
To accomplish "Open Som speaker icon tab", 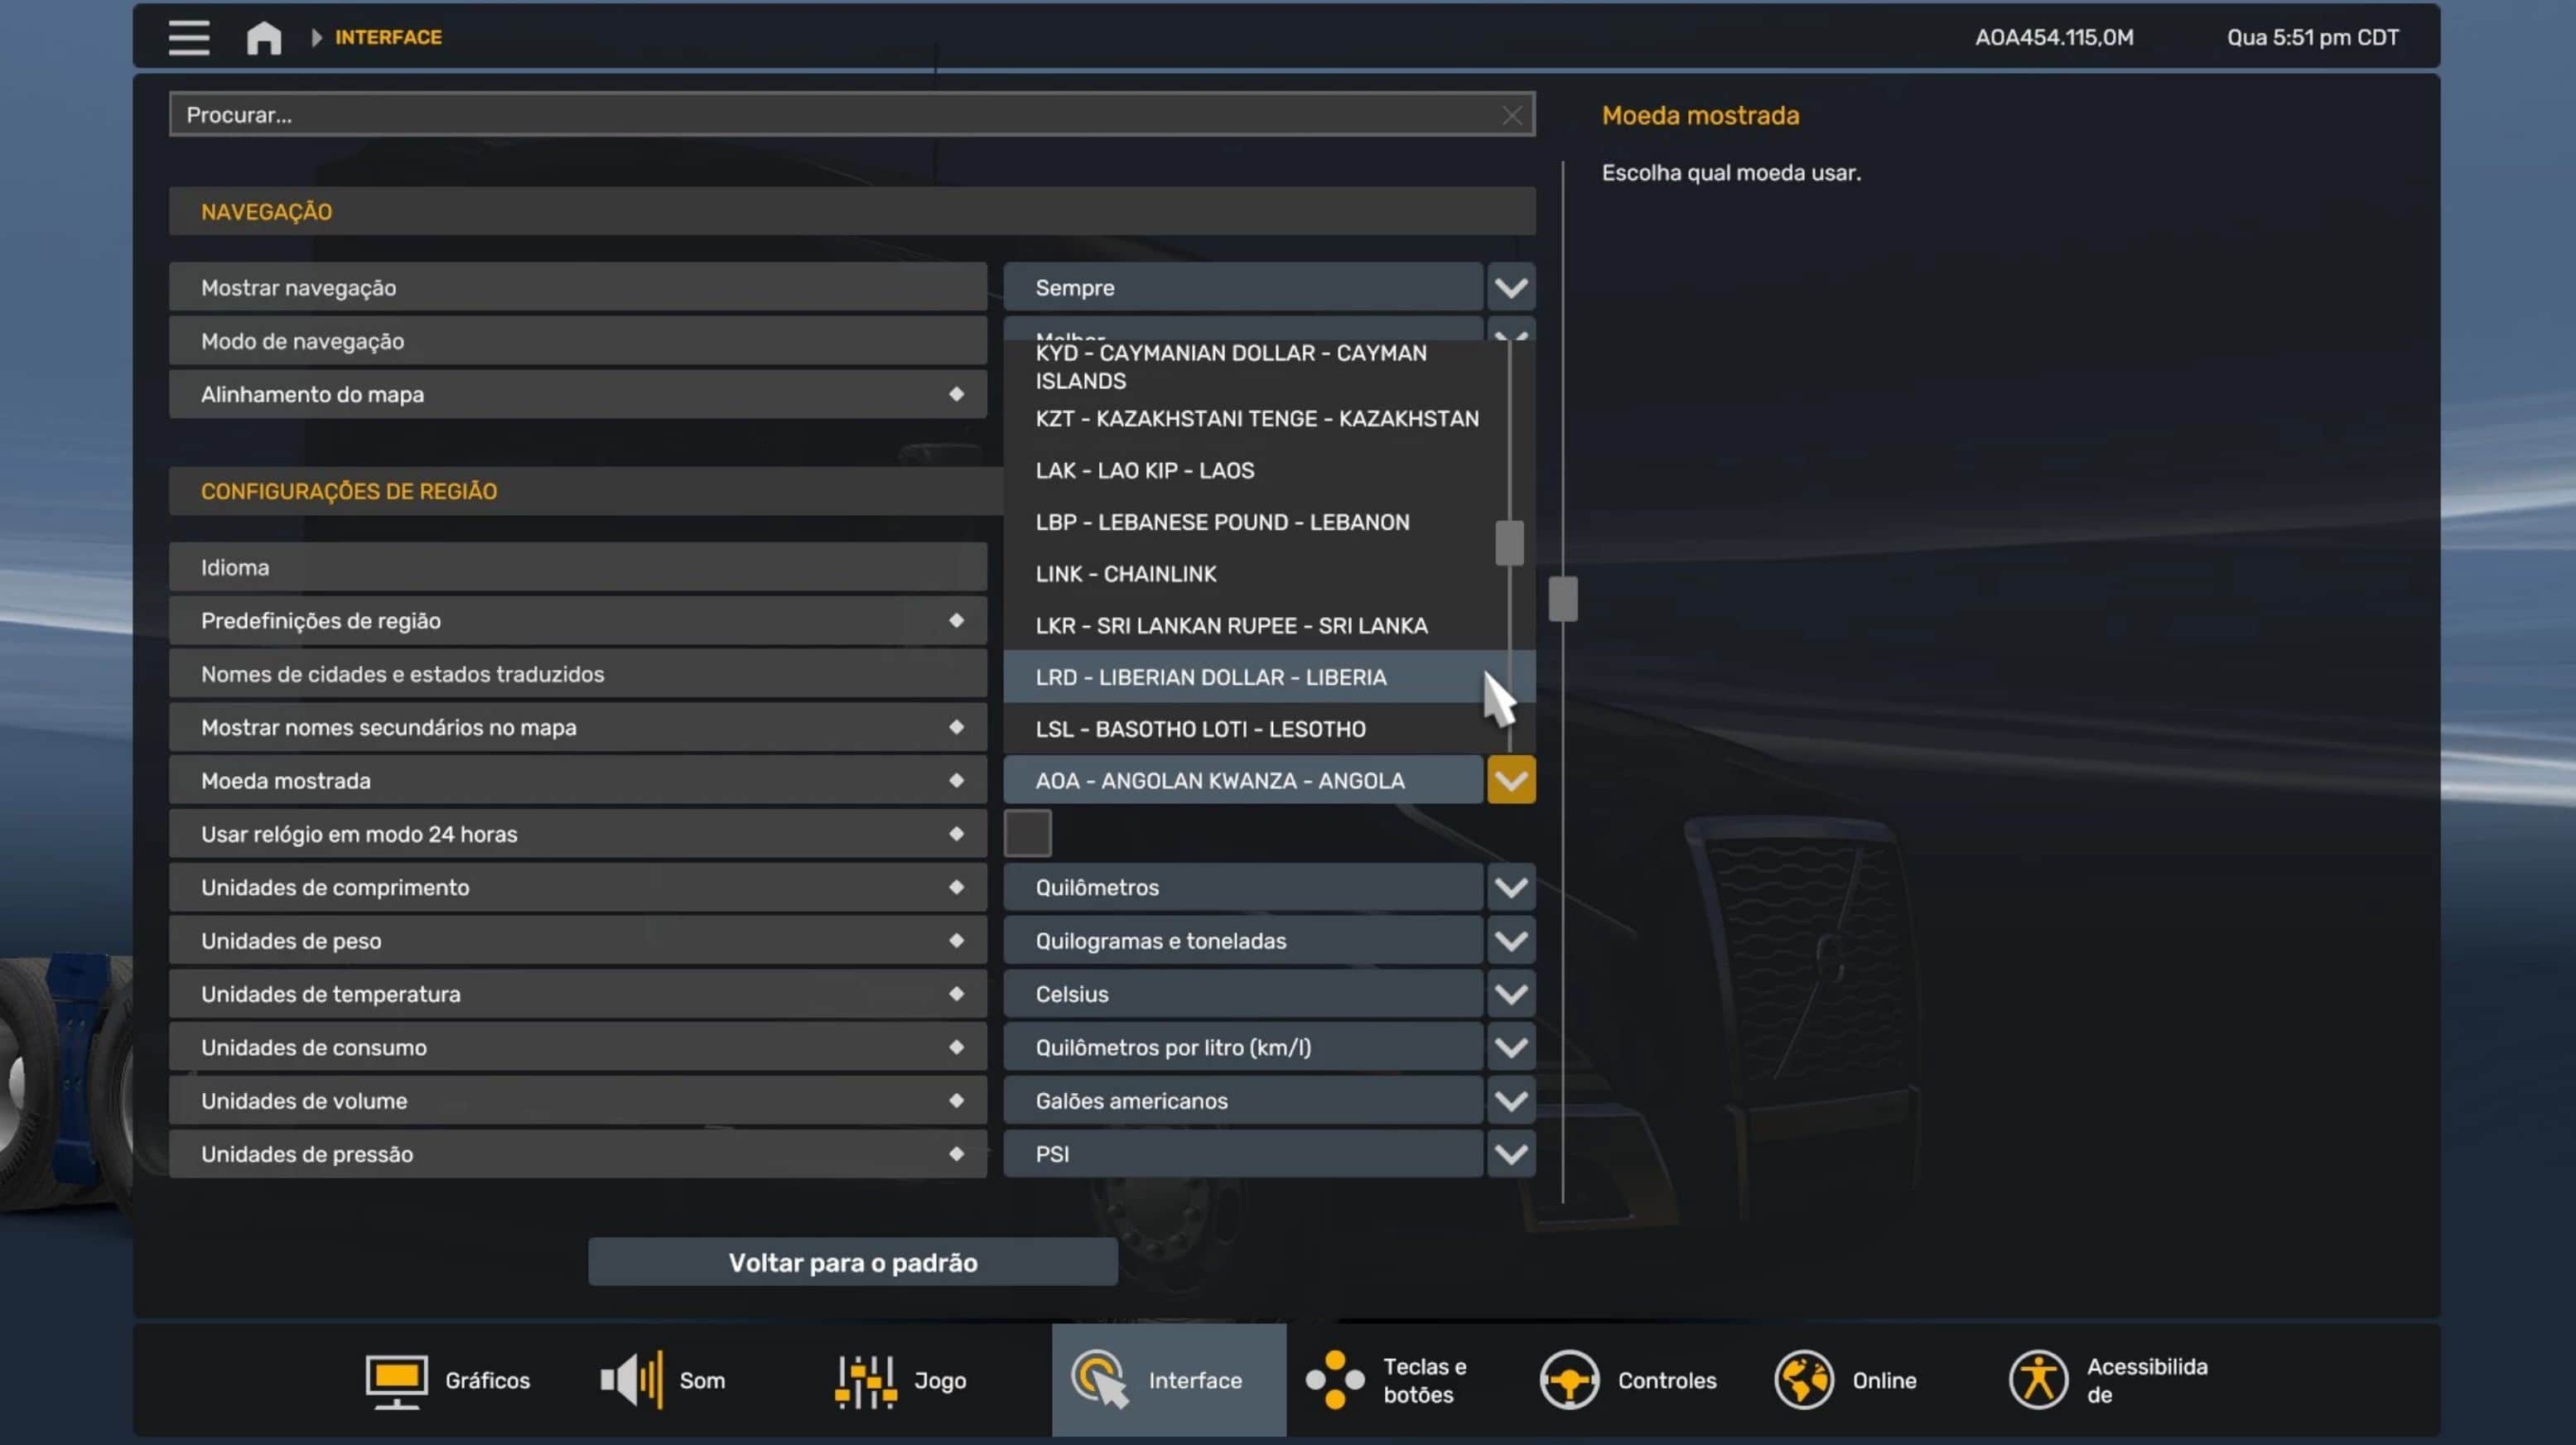I will click(x=631, y=1381).
